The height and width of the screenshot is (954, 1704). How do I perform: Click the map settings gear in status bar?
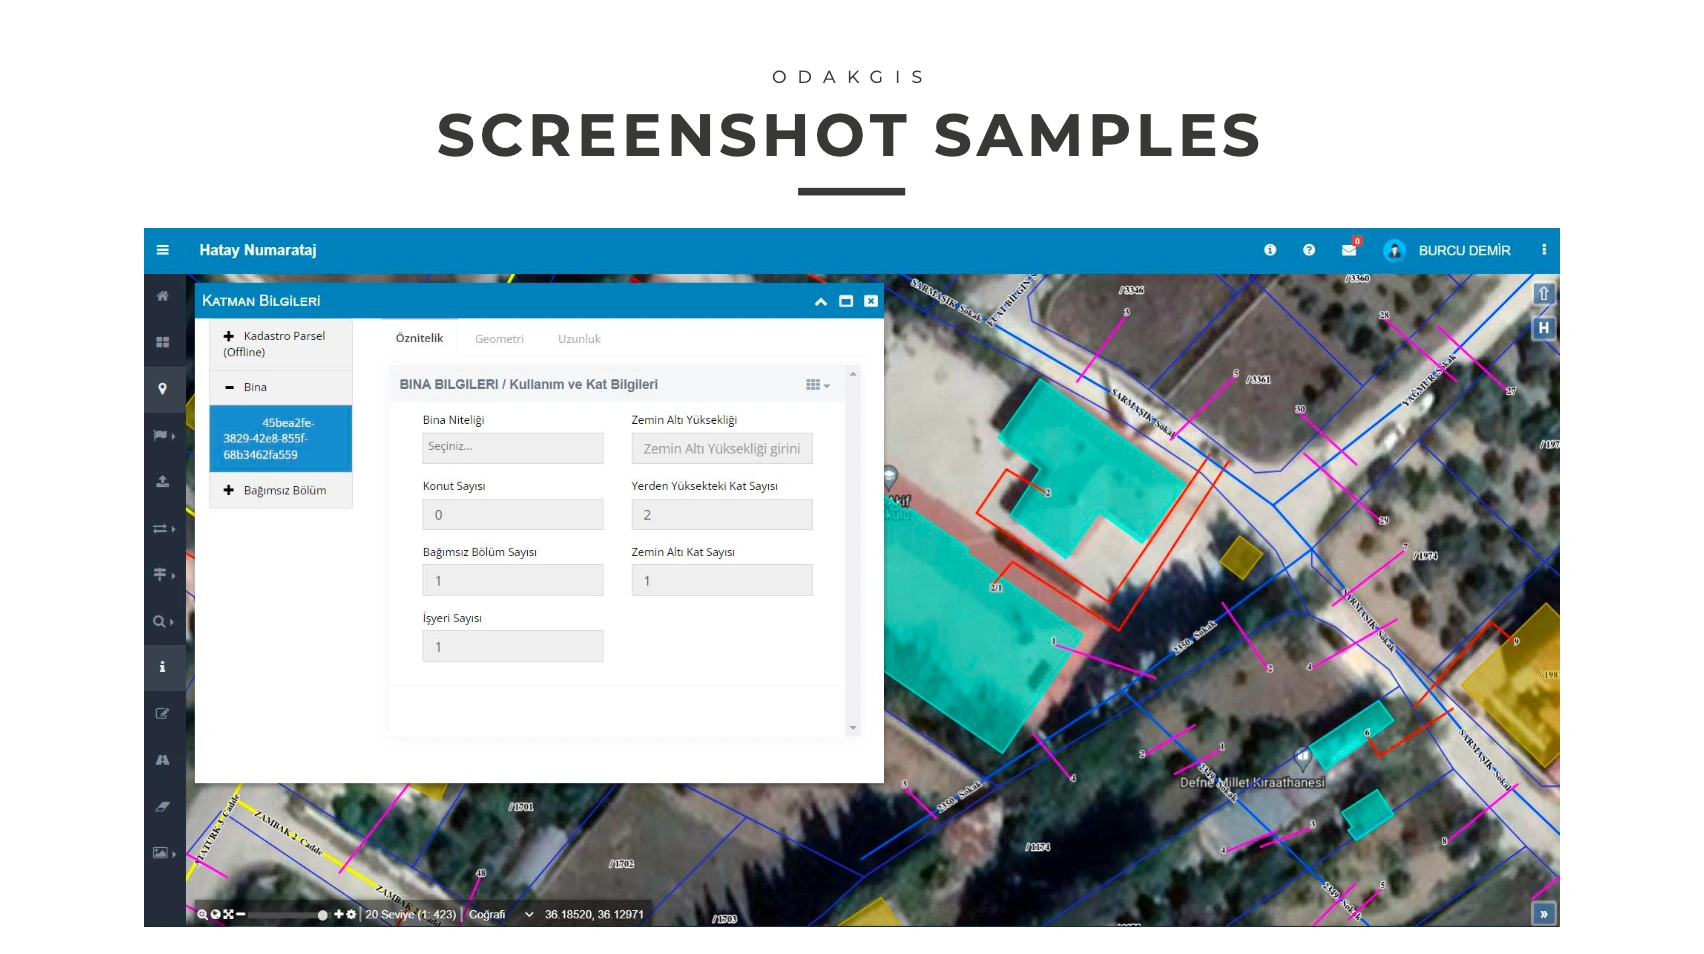pos(351,914)
